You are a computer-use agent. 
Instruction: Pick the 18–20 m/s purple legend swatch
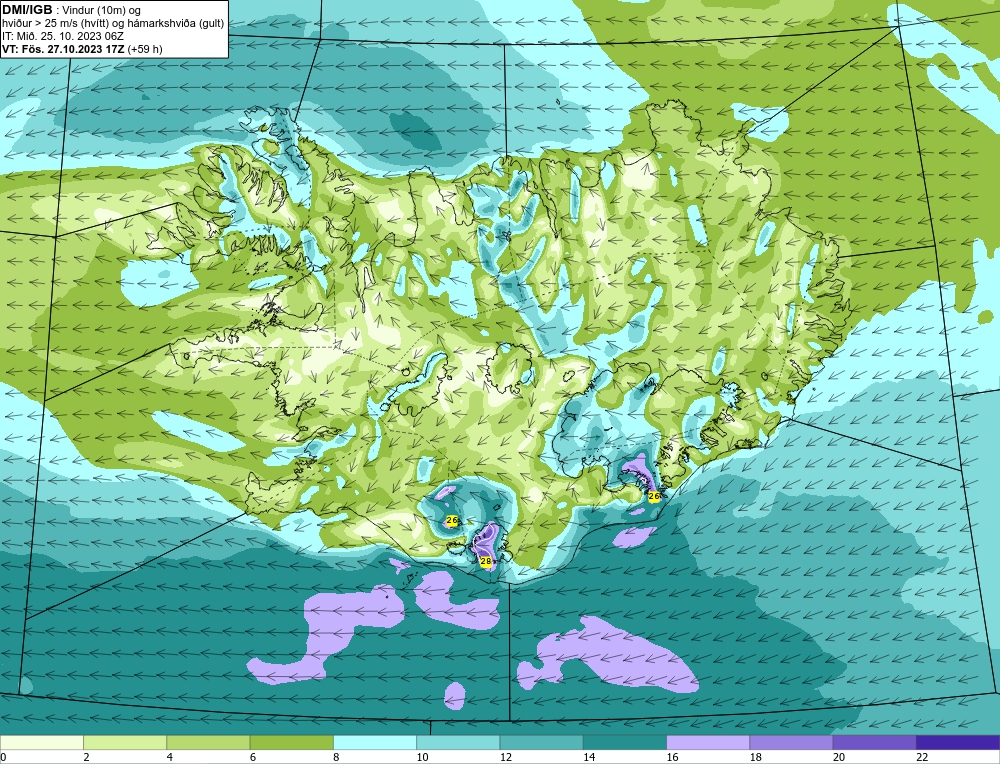[x=791, y=742]
